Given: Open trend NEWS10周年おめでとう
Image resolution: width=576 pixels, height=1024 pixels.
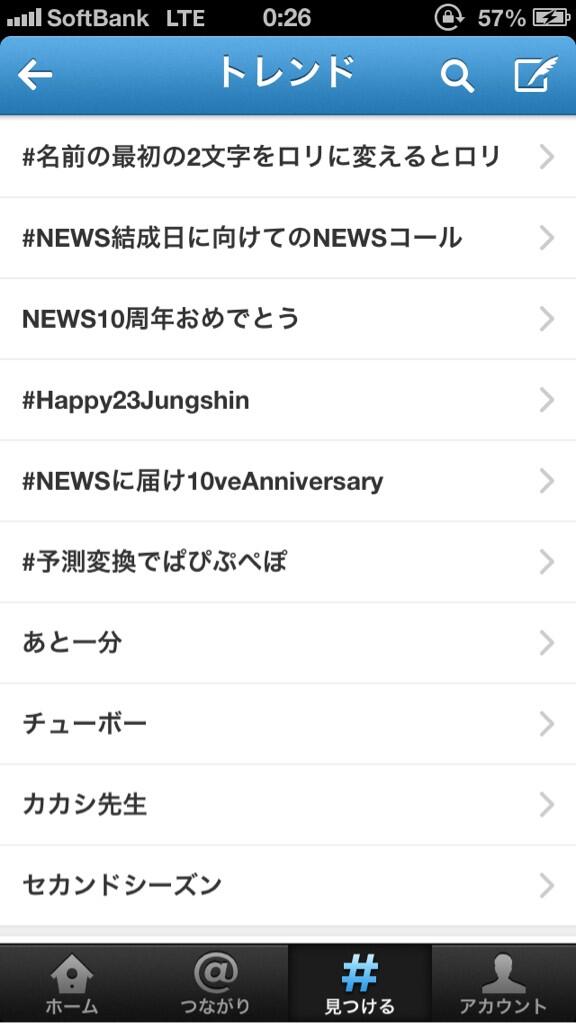Looking at the screenshot, I should 288,319.
